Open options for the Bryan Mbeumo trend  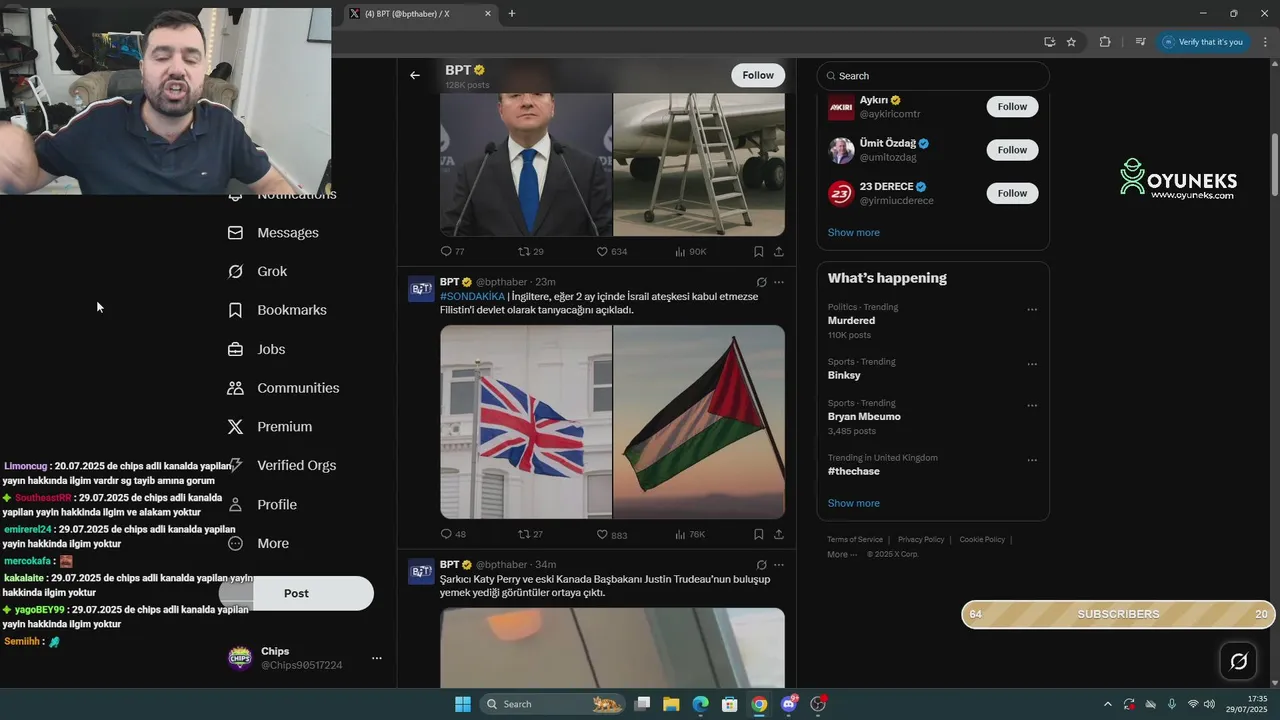click(x=1032, y=406)
